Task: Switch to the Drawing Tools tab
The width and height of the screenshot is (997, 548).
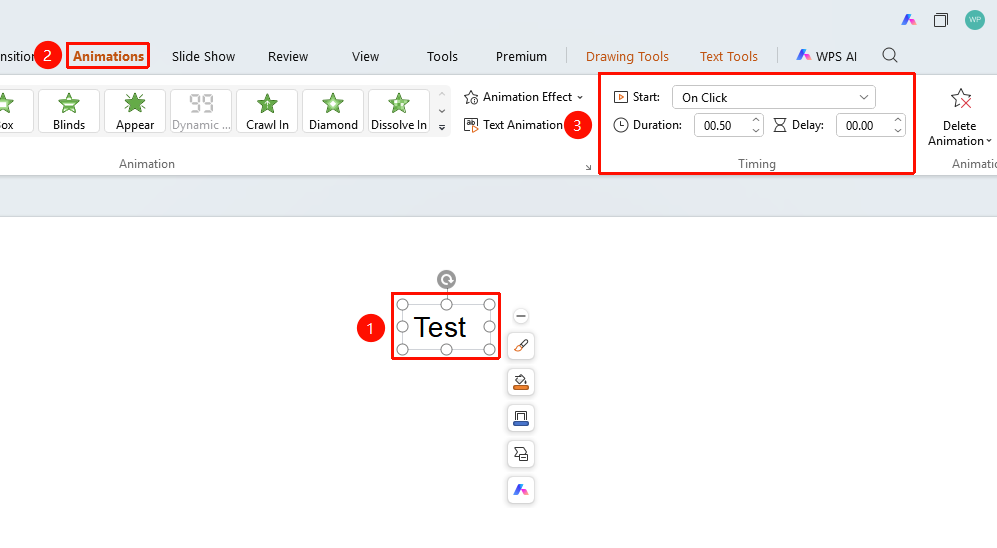Action: tap(627, 57)
